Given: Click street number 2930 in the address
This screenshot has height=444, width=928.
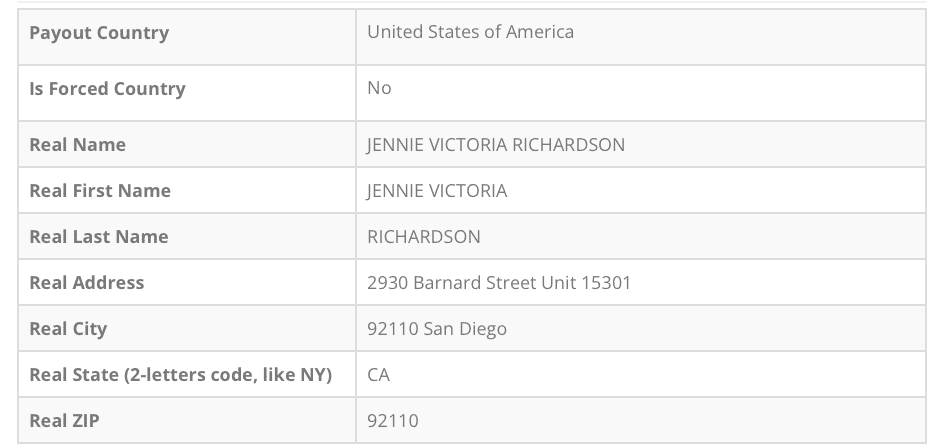Looking at the screenshot, I should (x=387, y=283).
